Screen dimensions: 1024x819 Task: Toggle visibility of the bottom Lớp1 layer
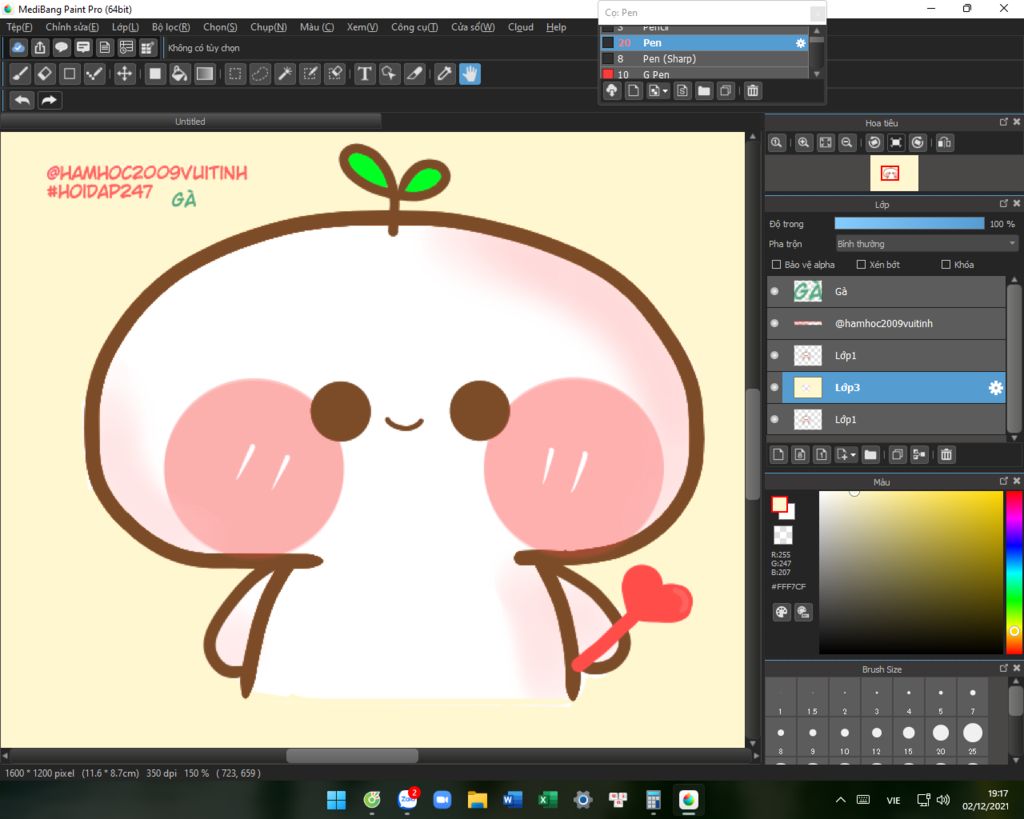point(775,419)
